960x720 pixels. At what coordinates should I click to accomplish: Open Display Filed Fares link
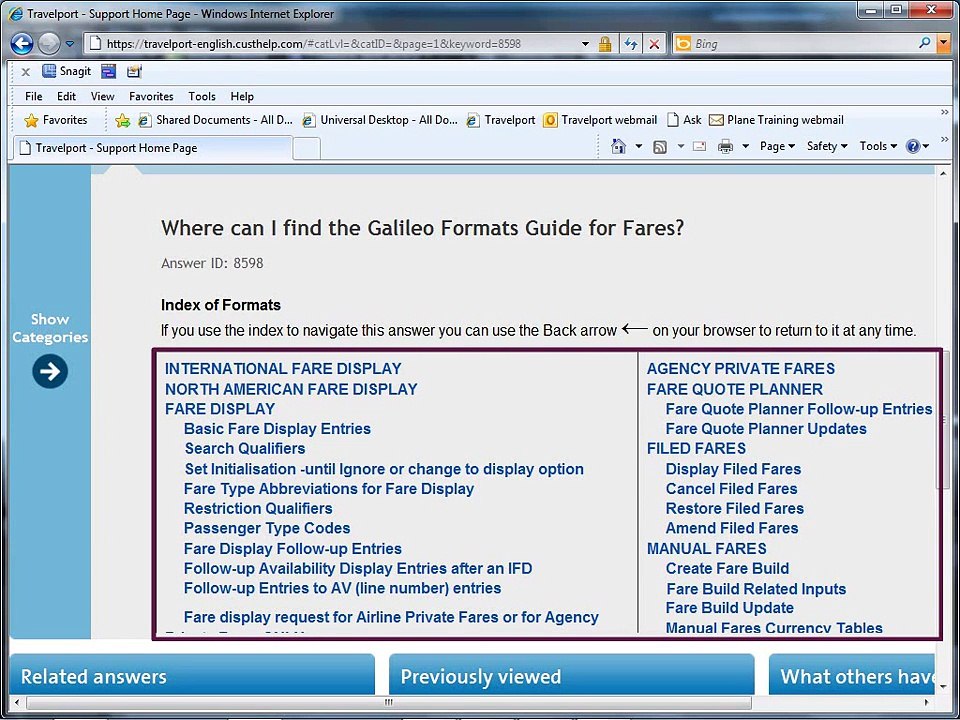click(x=733, y=469)
